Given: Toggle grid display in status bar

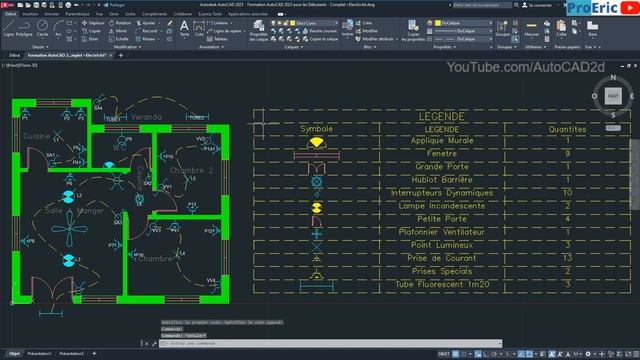Looking at the screenshot, I should (456, 354).
